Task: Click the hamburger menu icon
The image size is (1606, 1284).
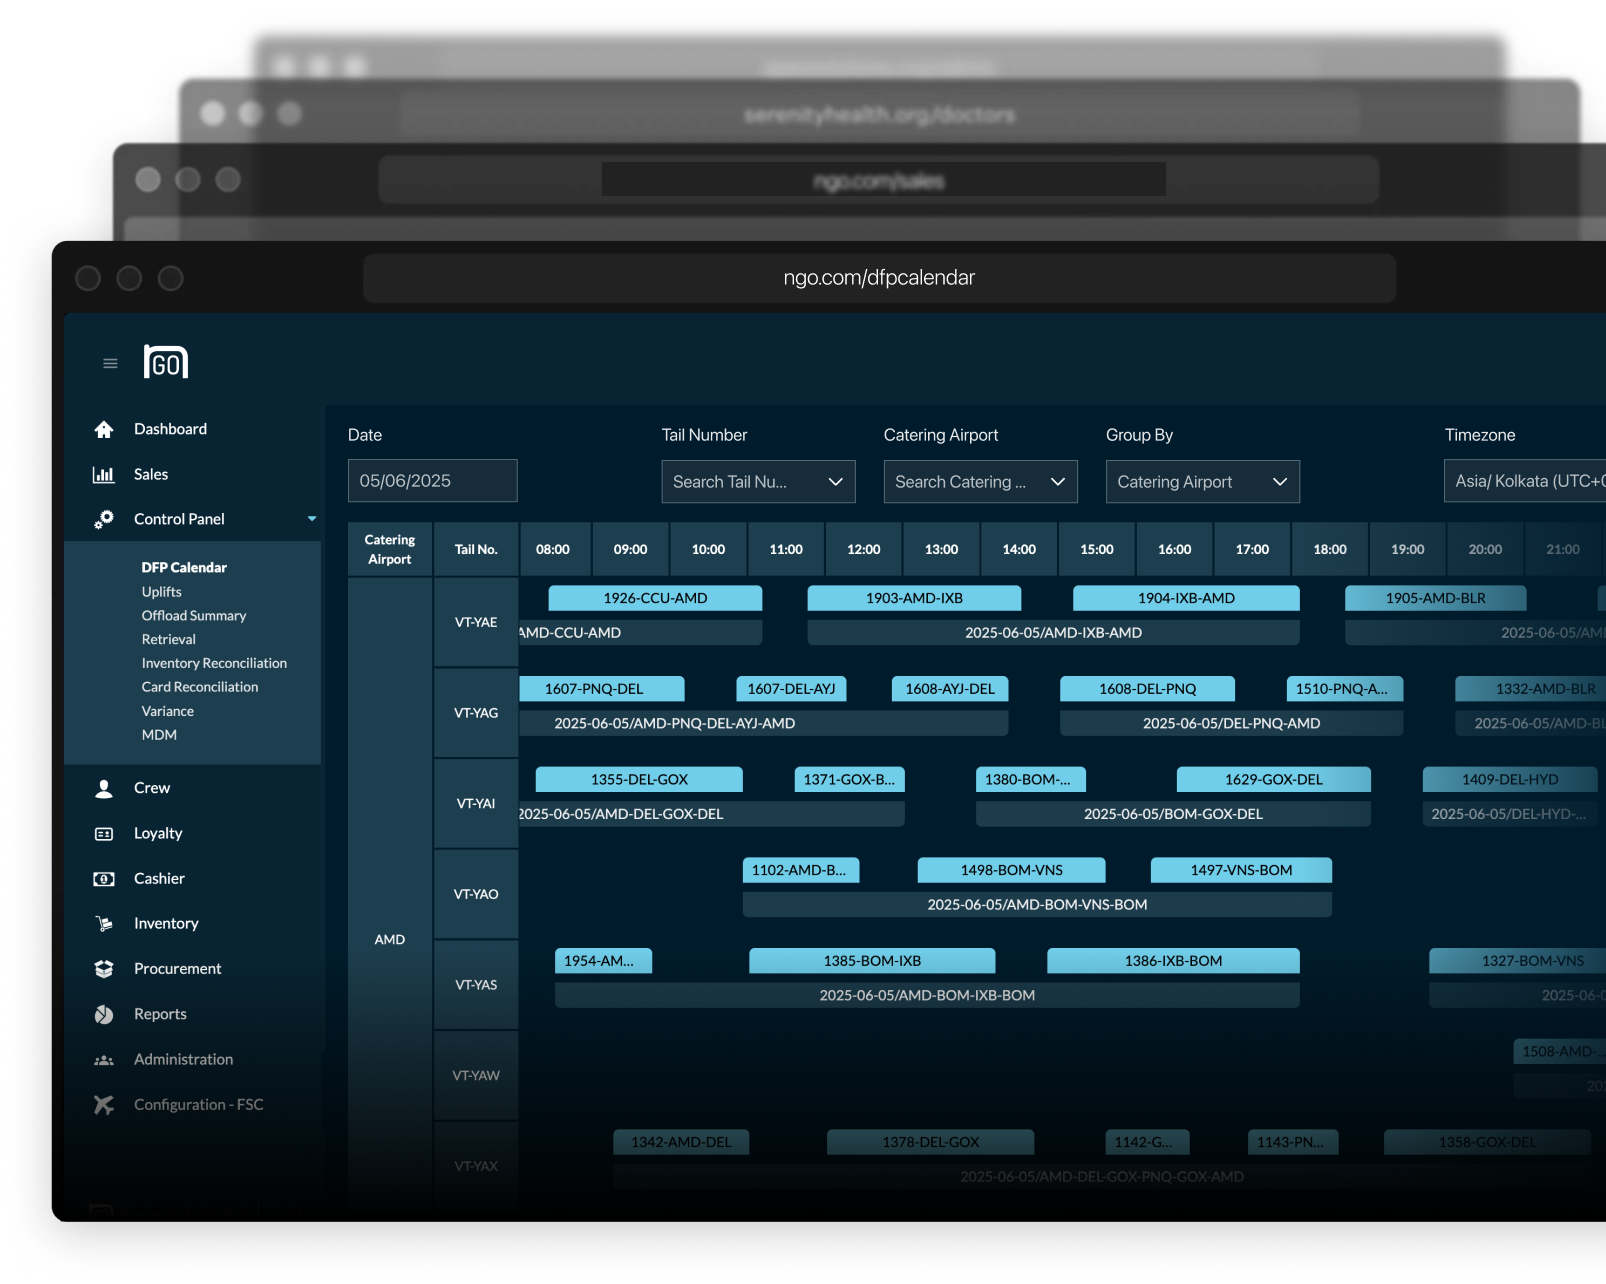Action: pos(110,363)
